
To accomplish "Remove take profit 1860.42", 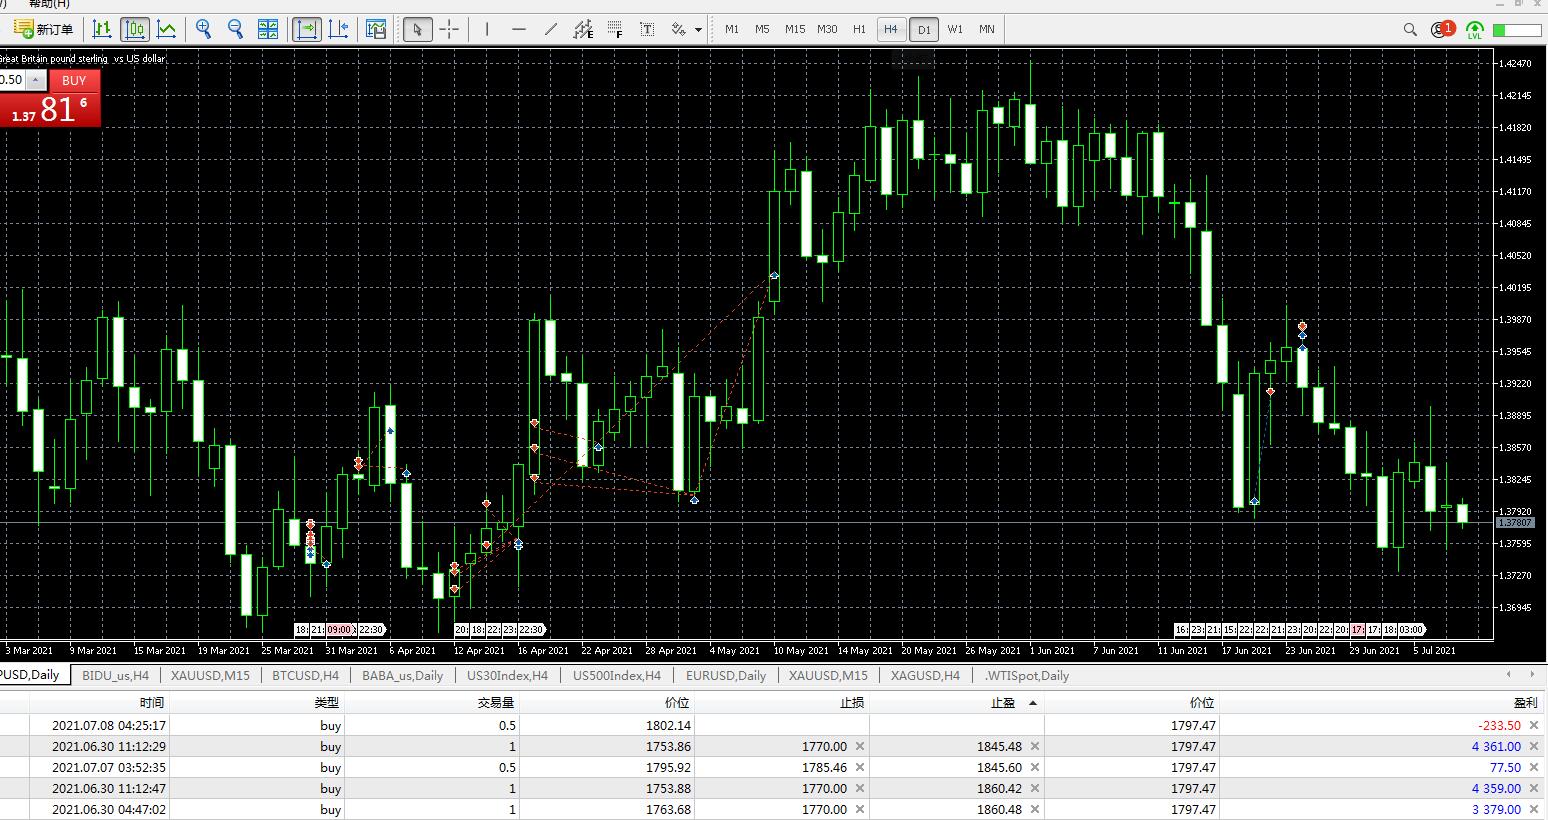I will click(1035, 789).
